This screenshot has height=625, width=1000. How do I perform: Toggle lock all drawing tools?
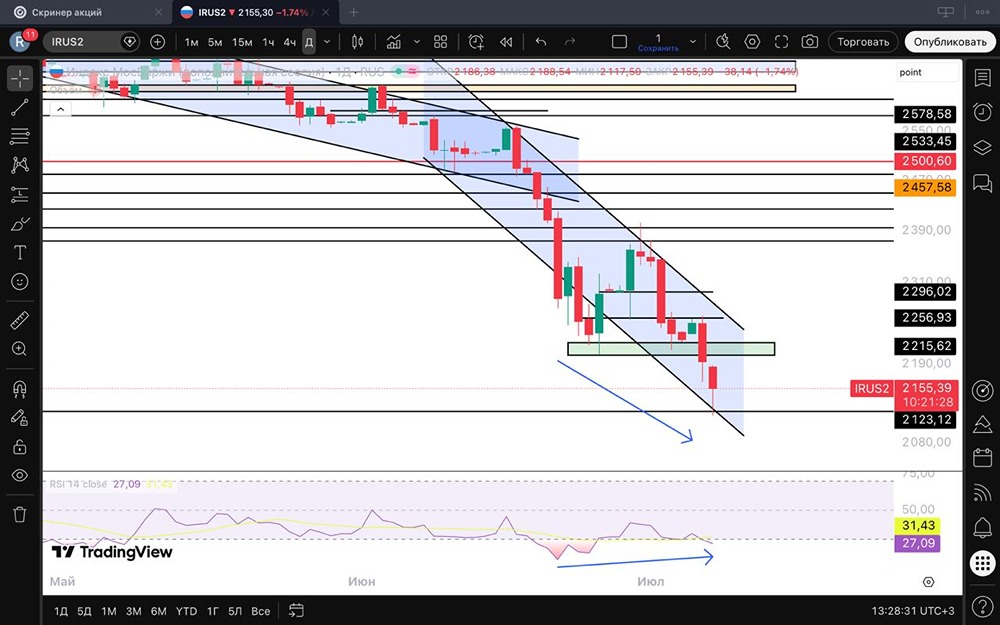coord(20,446)
